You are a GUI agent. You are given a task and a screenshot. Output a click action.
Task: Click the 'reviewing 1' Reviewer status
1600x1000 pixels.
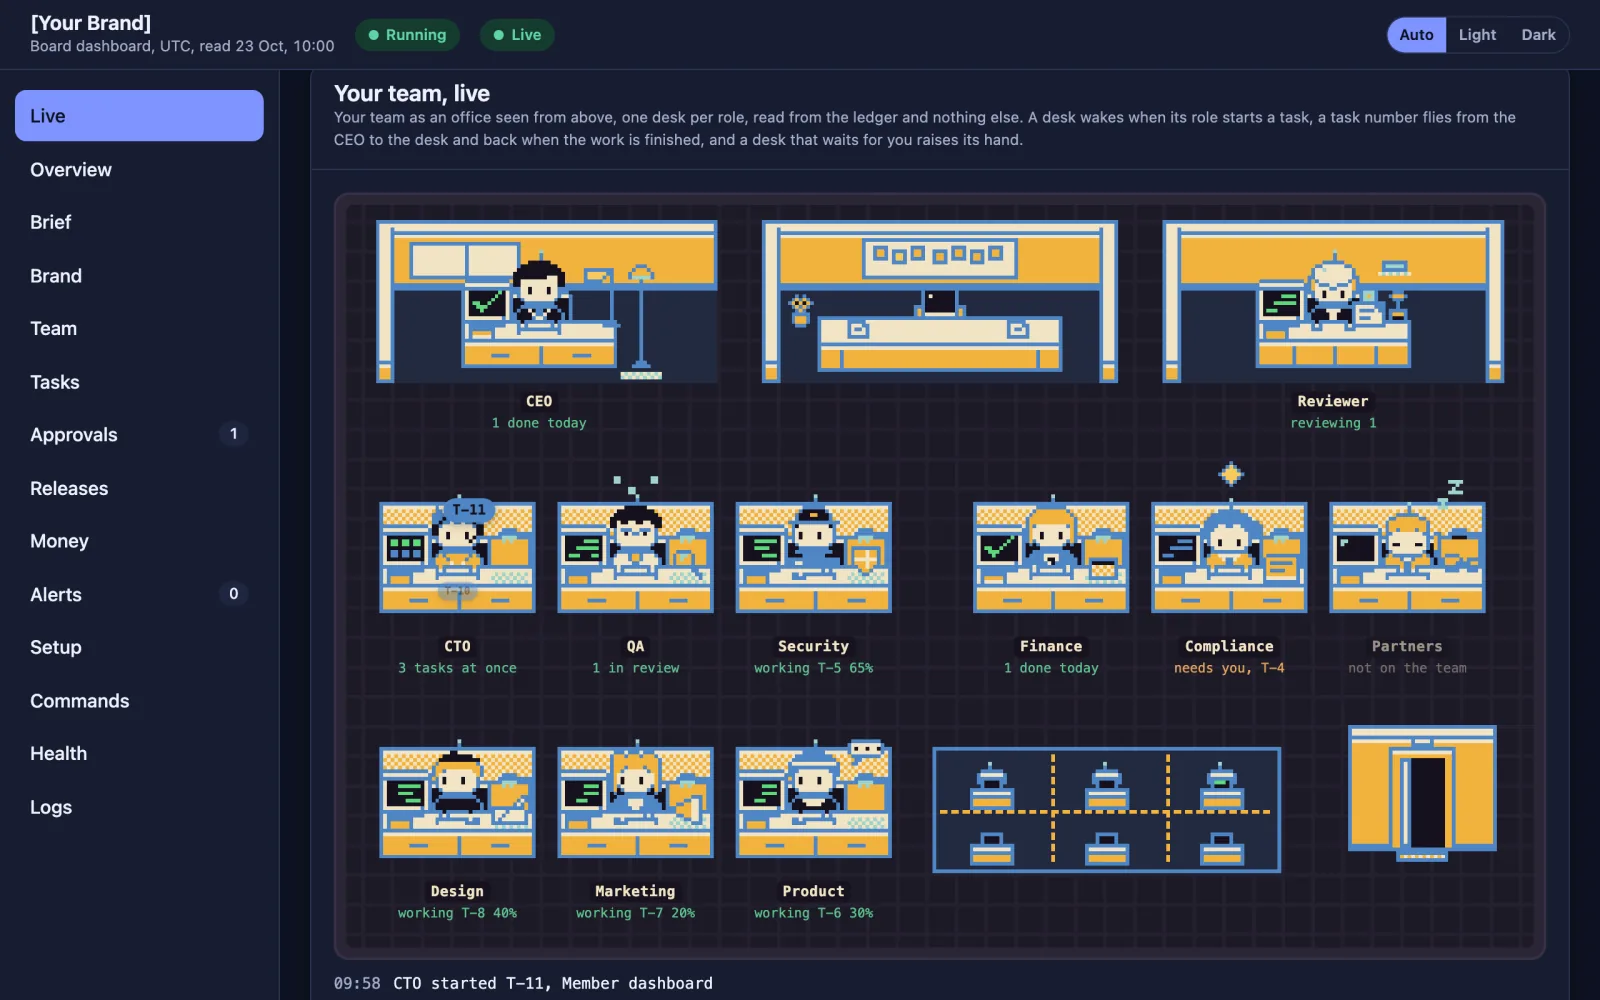[1333, 423]
